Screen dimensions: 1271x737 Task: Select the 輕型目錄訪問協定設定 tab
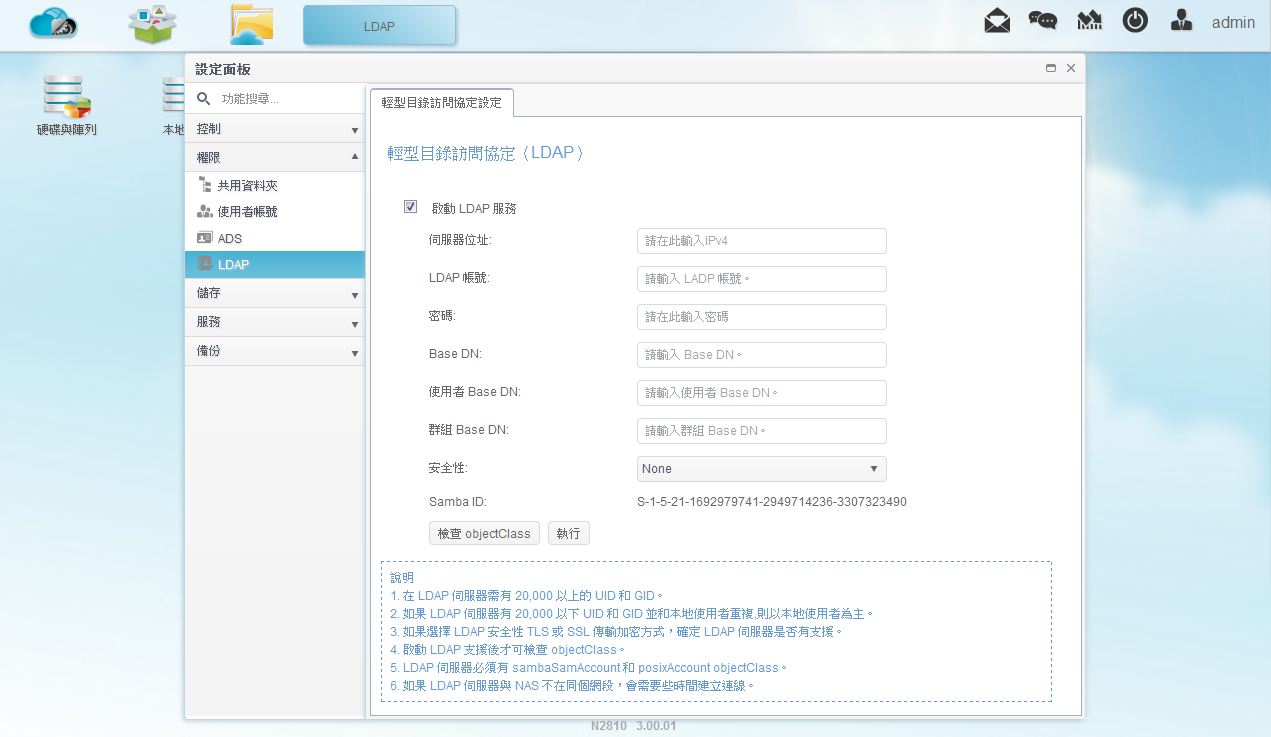(x=442, y=103)
